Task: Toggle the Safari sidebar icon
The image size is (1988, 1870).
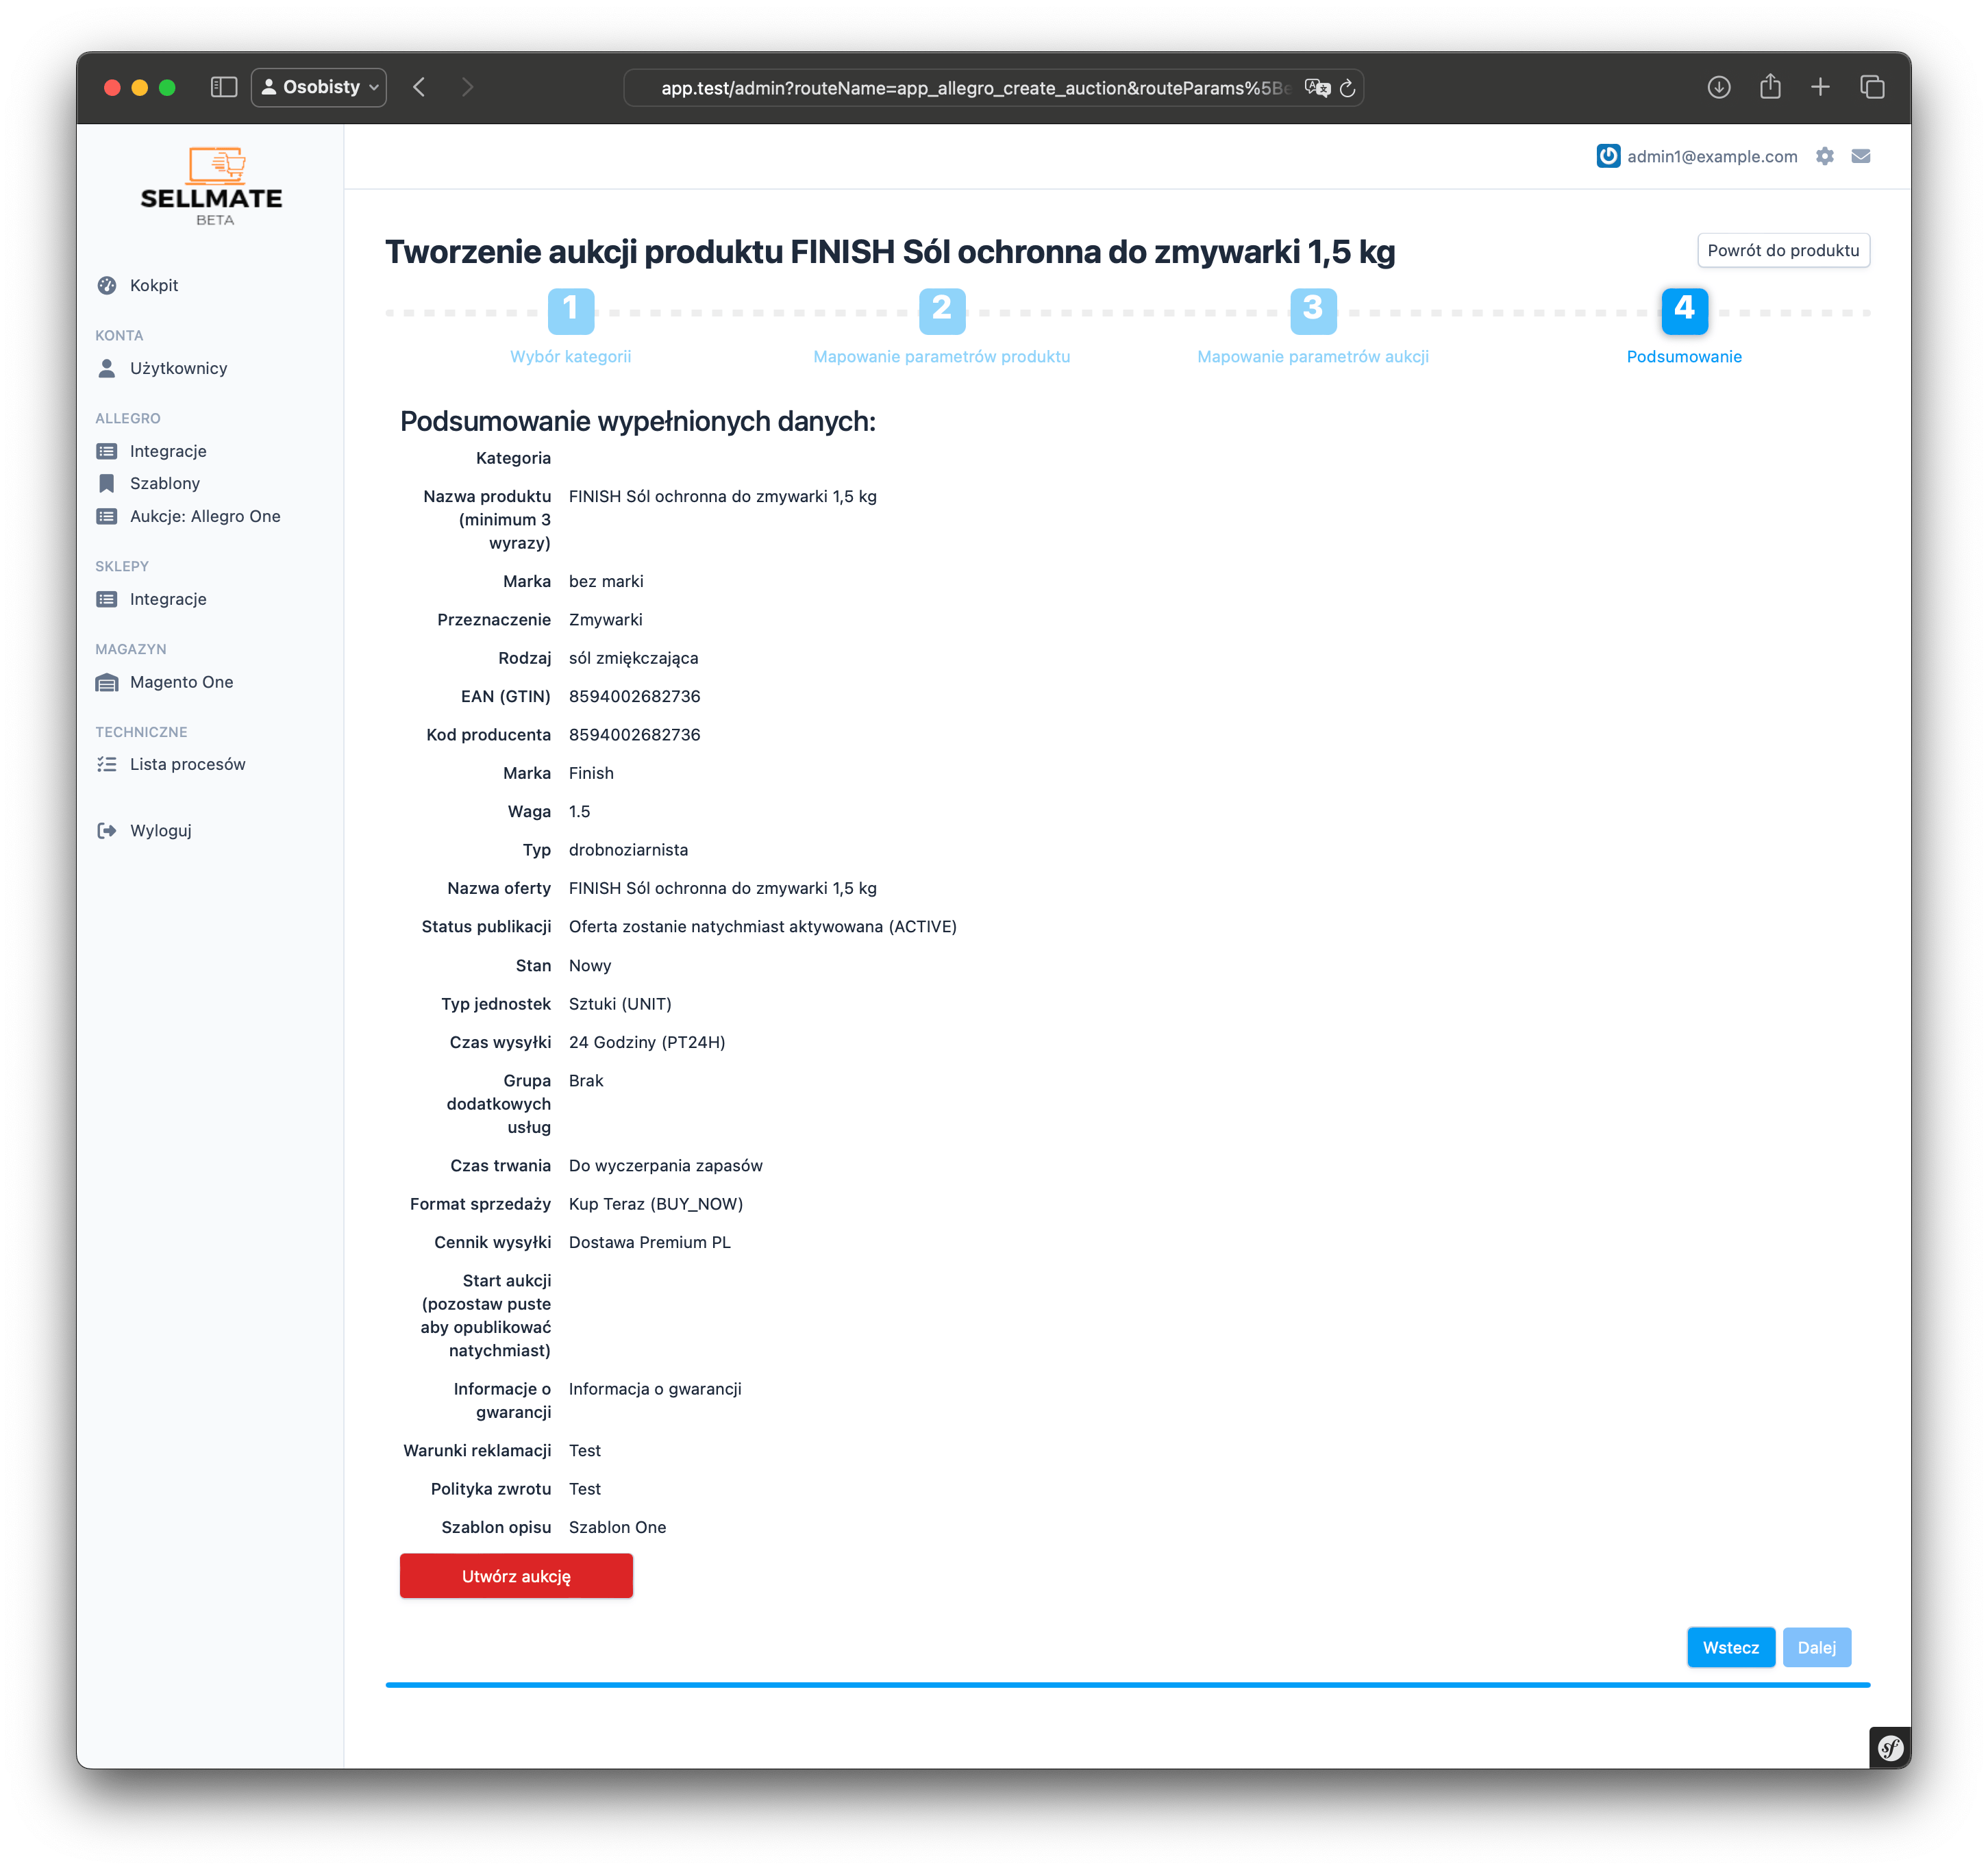Action: (224, 87)
